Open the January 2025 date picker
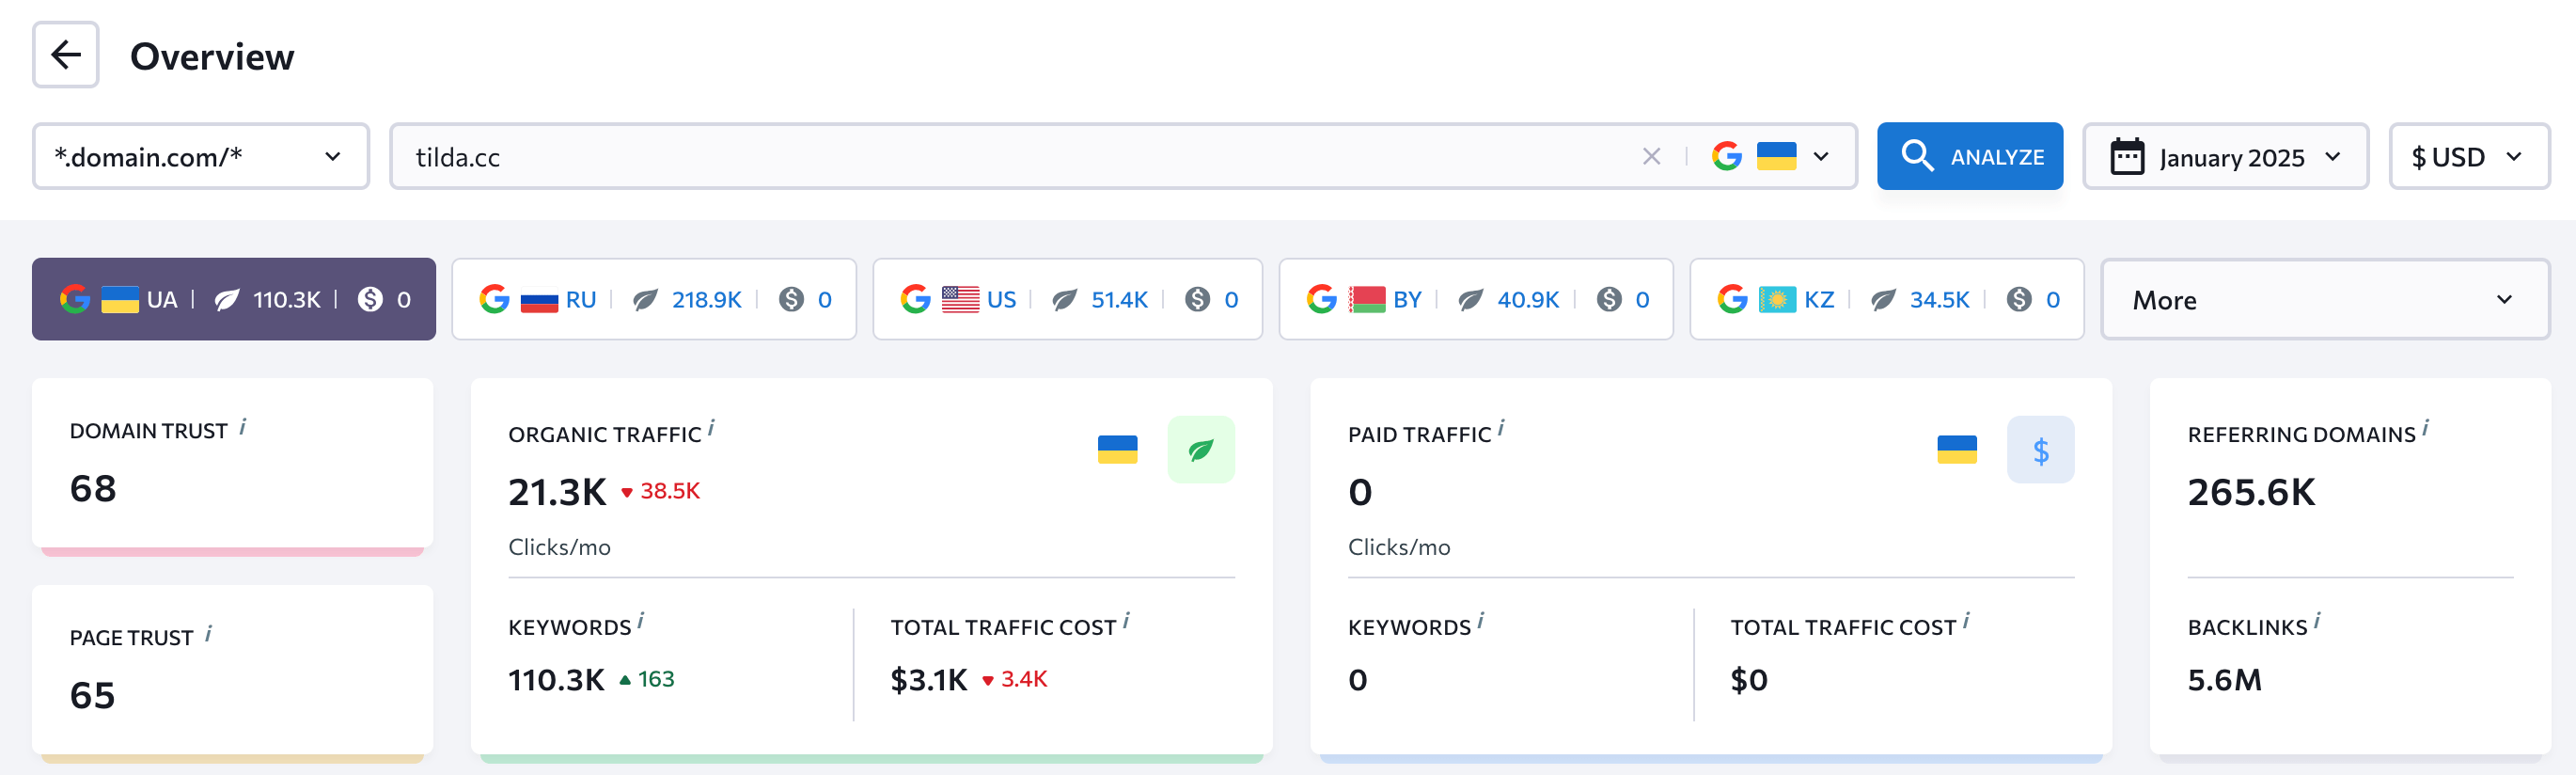 click(x=2225, y=156)
